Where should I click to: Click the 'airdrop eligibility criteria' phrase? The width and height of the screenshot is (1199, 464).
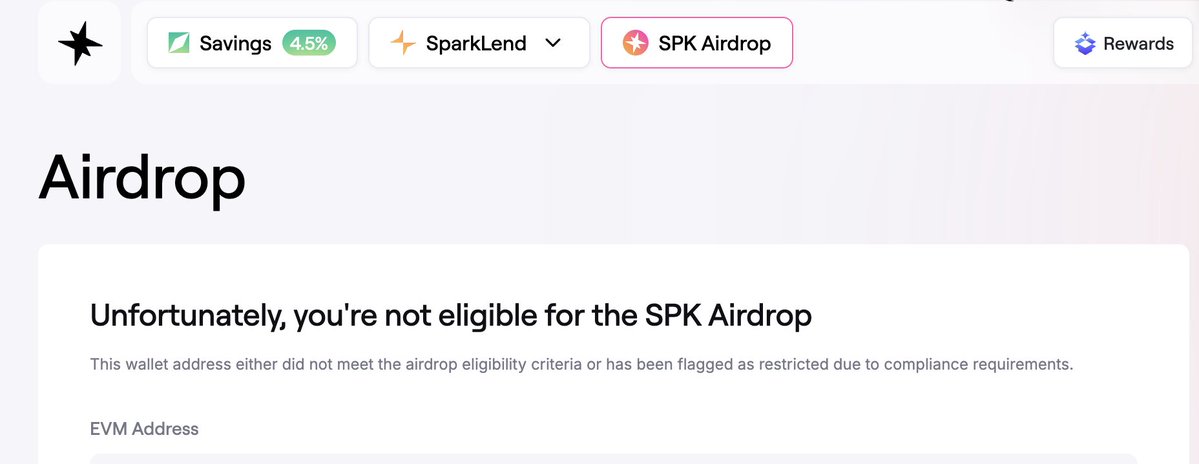490,365
